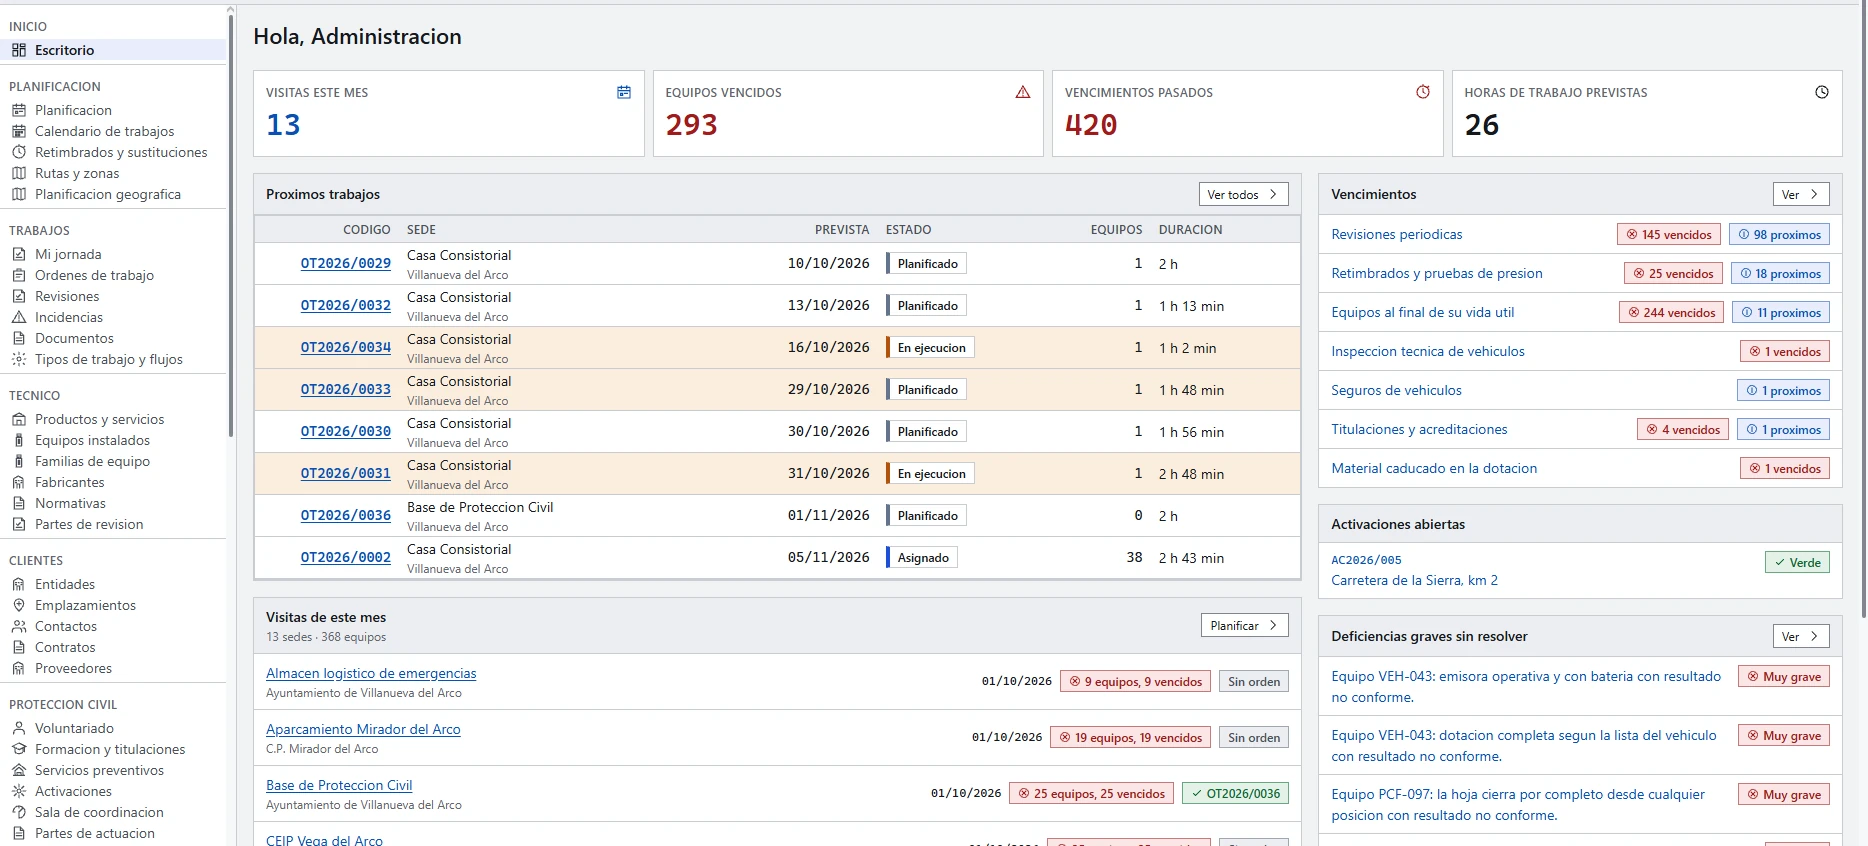Click Ver button in Vencimientos panel
Viewport: 1868px width, 846px height.
1800,194
